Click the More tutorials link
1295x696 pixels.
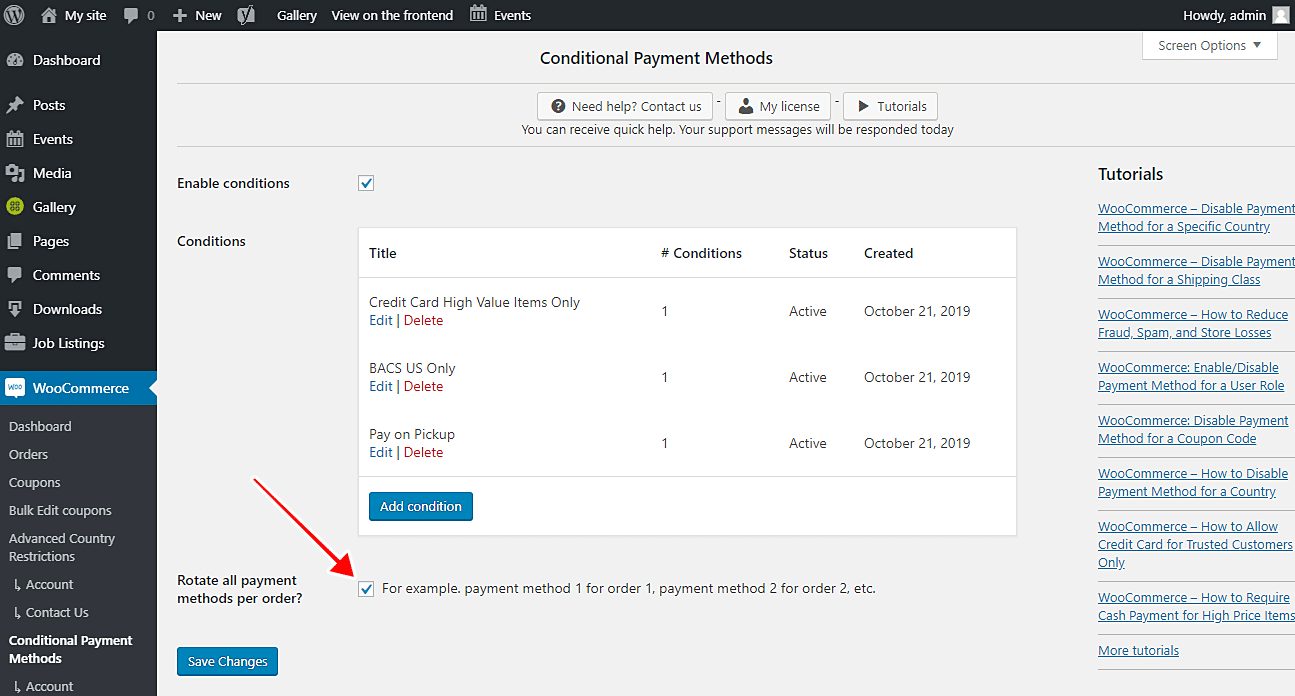point(1138,650)
